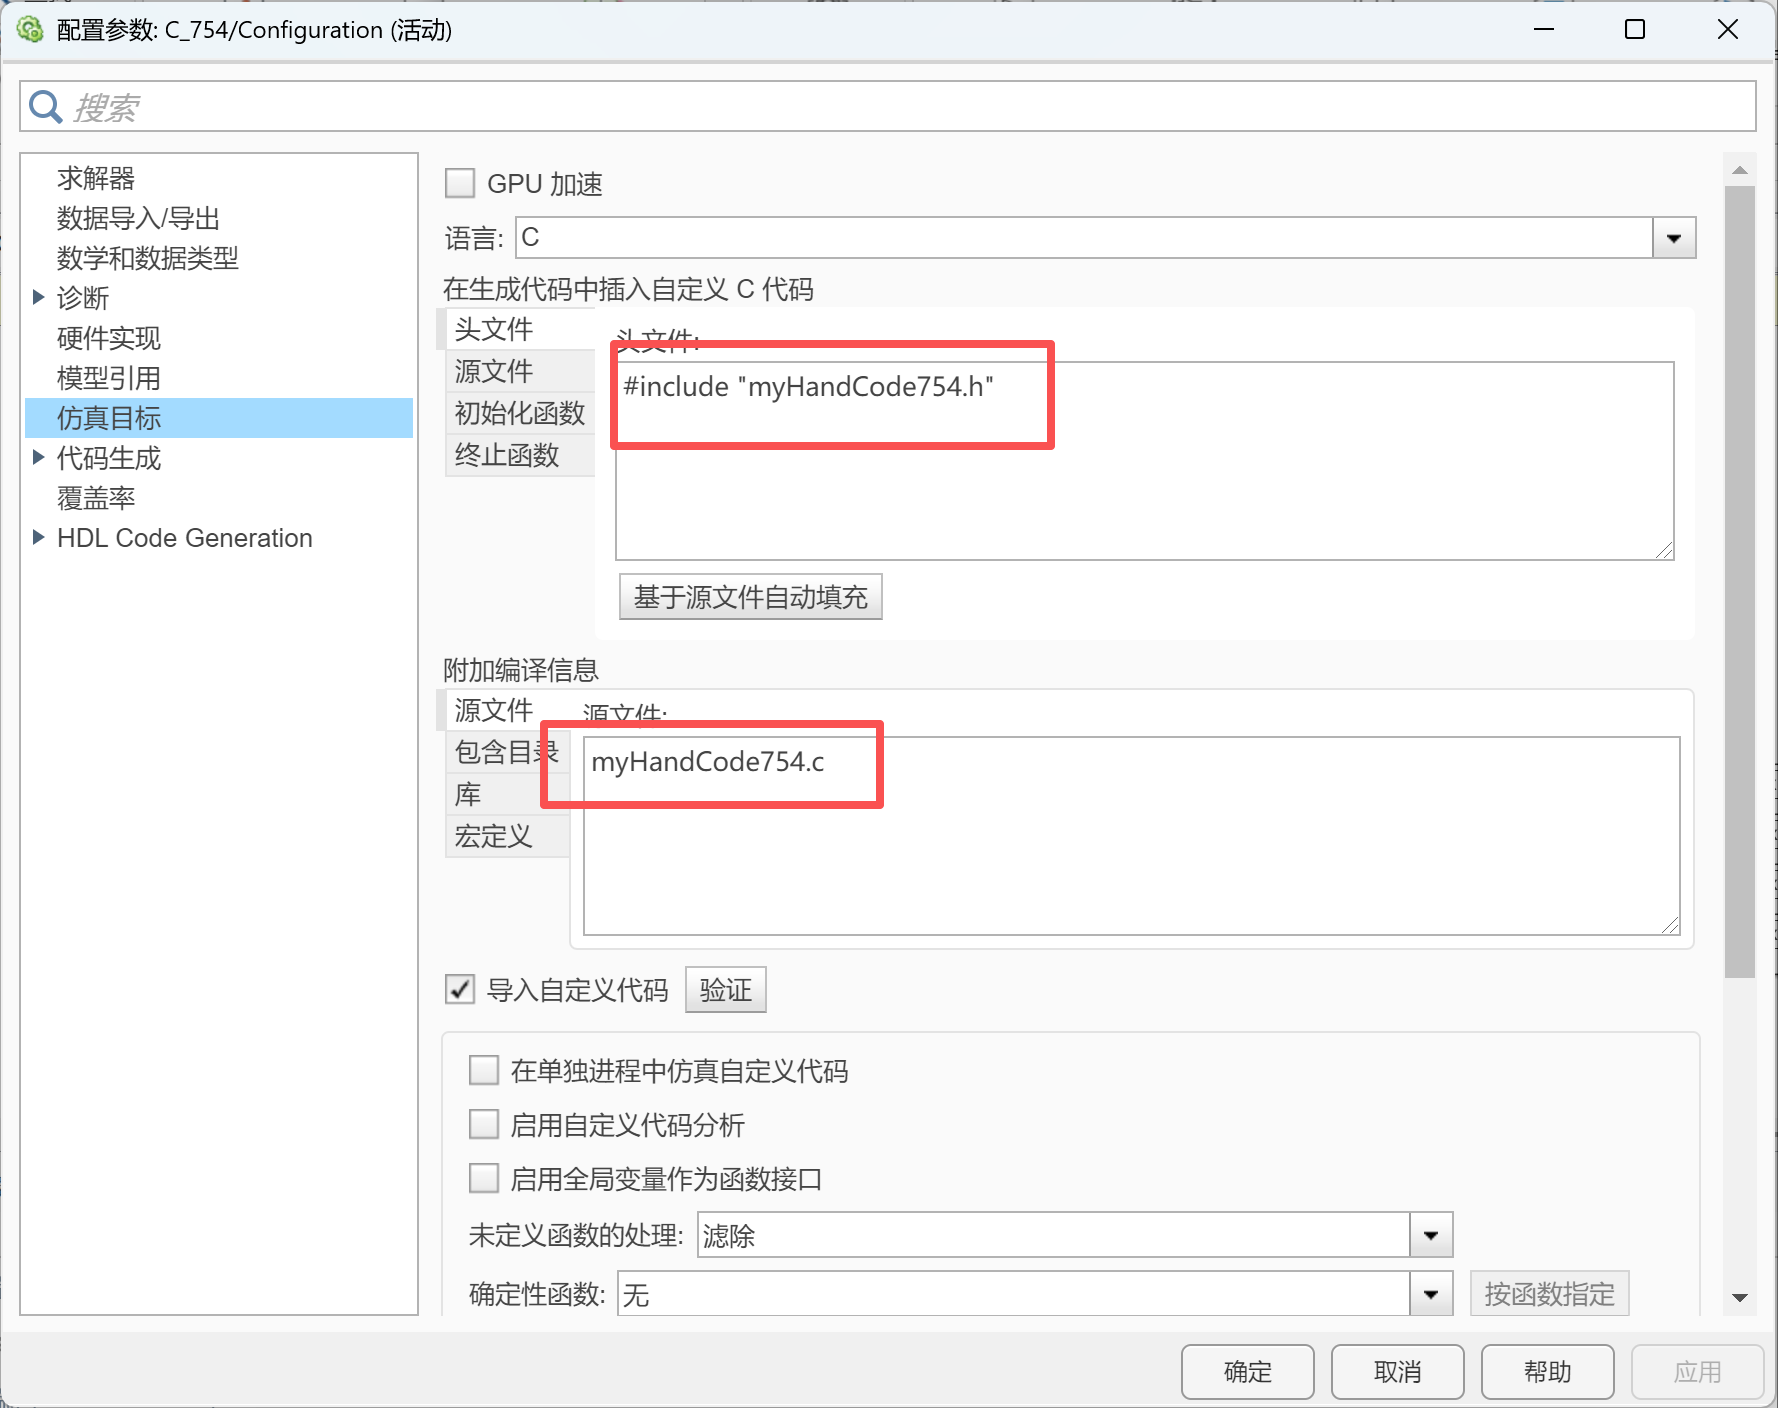Select HDL Code Generation in the tree
This screenshot has height=1408, width=1778.
(x=185, y=538)
